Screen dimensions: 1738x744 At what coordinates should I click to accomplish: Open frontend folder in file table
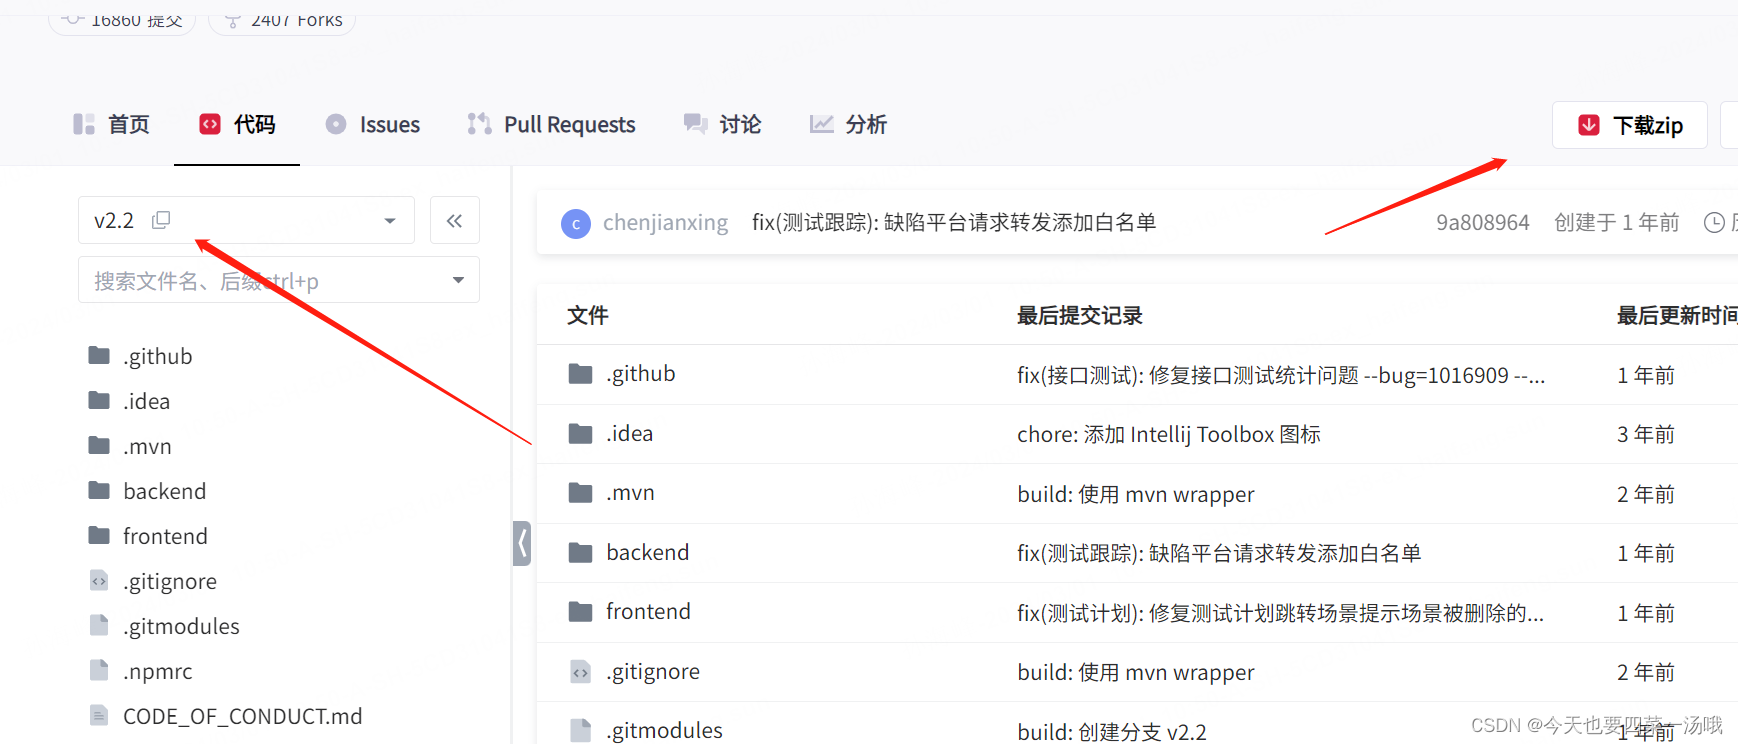(x=648, y=611)
